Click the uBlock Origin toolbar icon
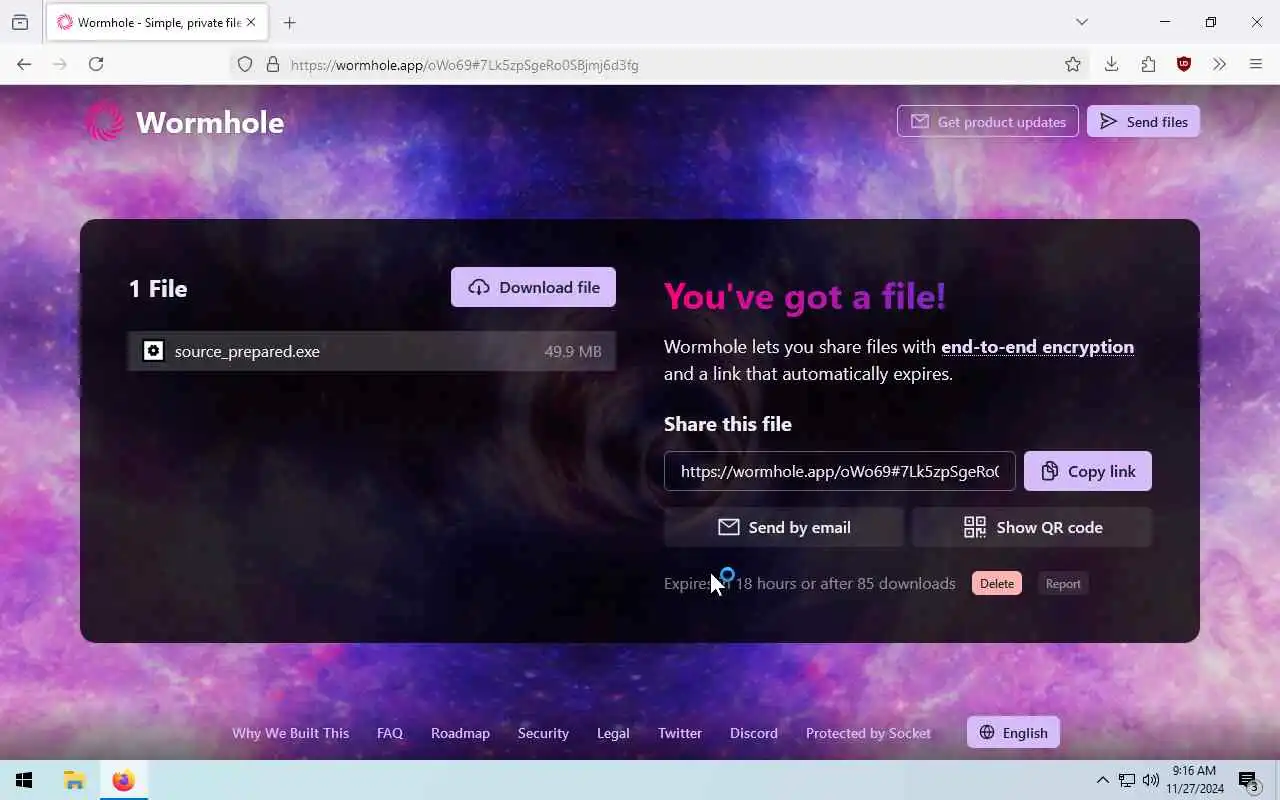This screenshot has width=1280, height=800. coord(1184,64)
